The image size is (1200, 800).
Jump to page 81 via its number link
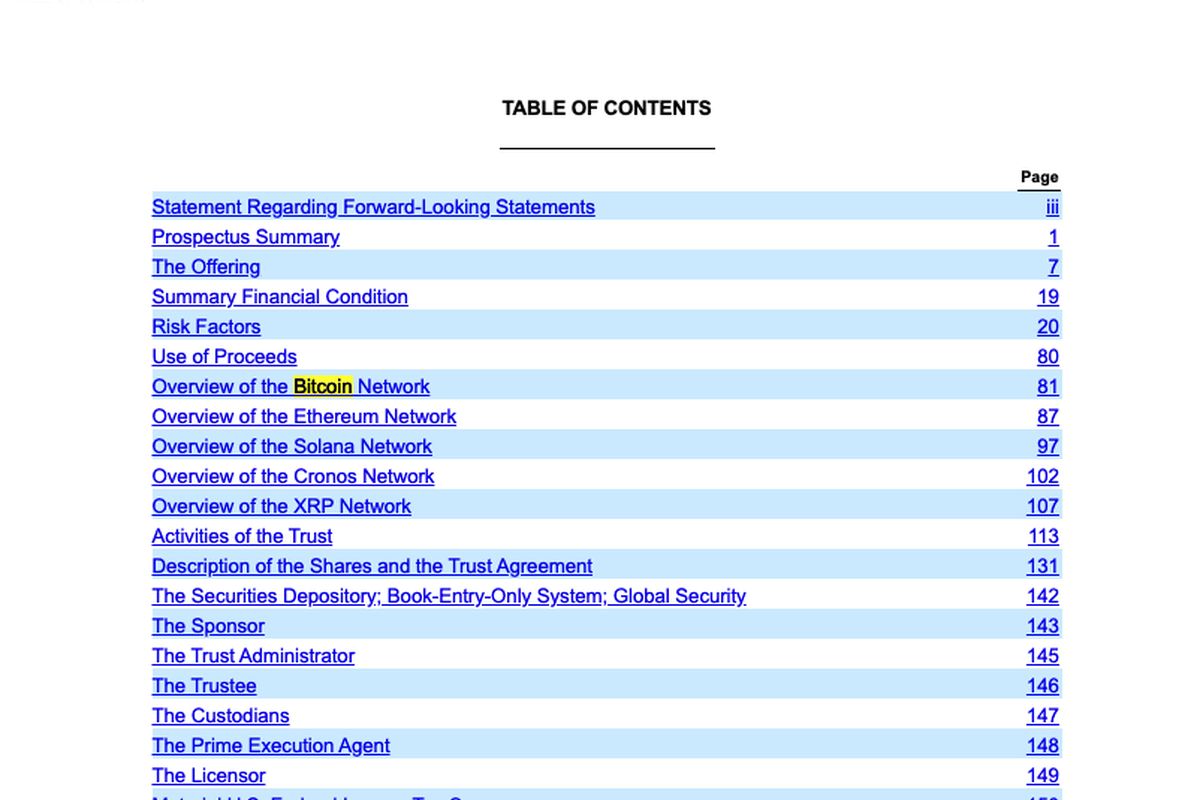pyautogui.click(x=1048, y=387)
